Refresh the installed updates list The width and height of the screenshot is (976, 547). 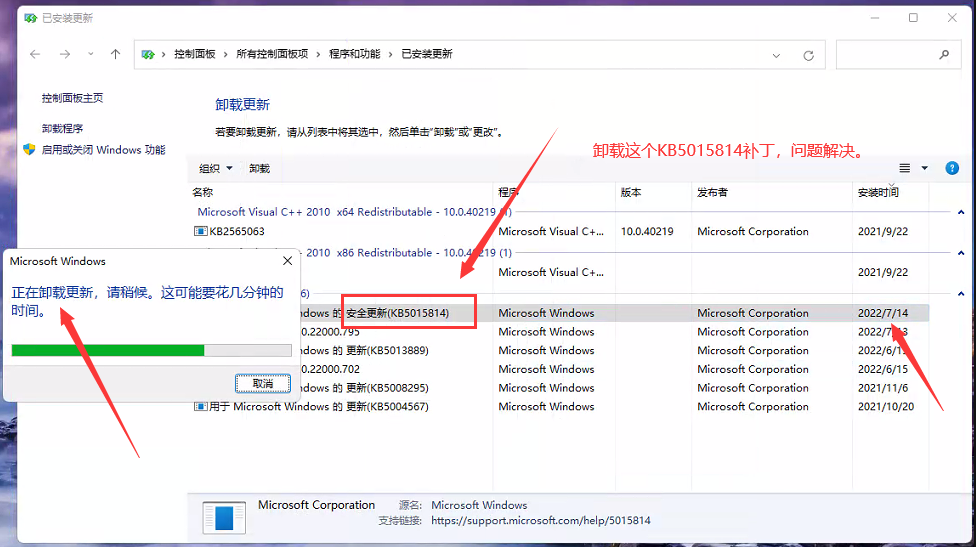tap(809, 55)
